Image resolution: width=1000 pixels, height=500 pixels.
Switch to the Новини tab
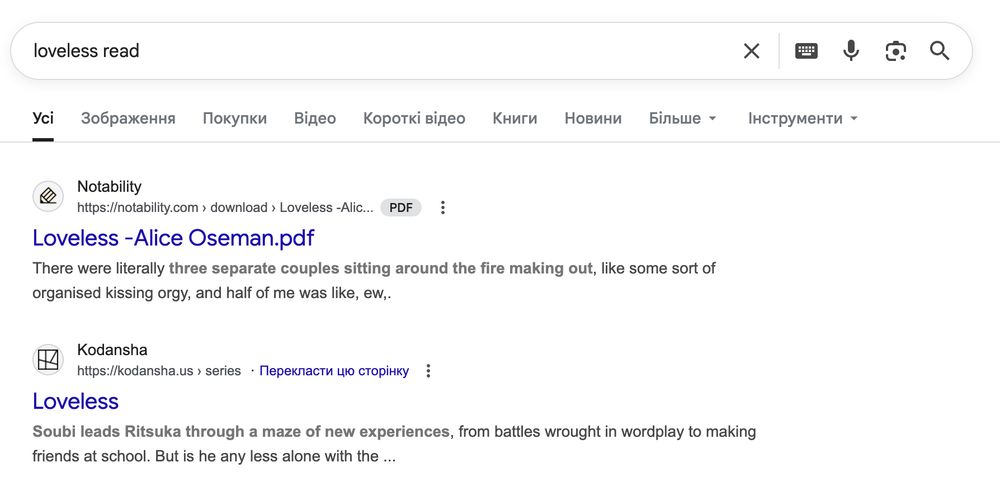[593, 119]
